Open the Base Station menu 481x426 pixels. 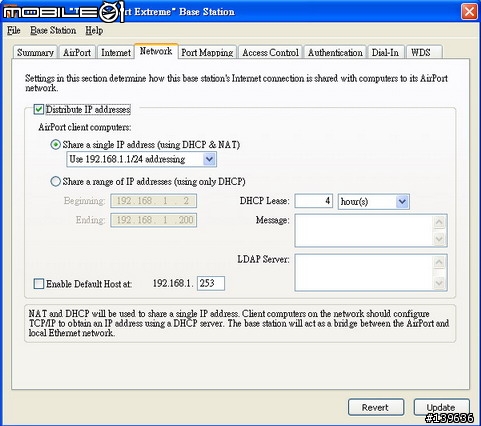point(53,31)
